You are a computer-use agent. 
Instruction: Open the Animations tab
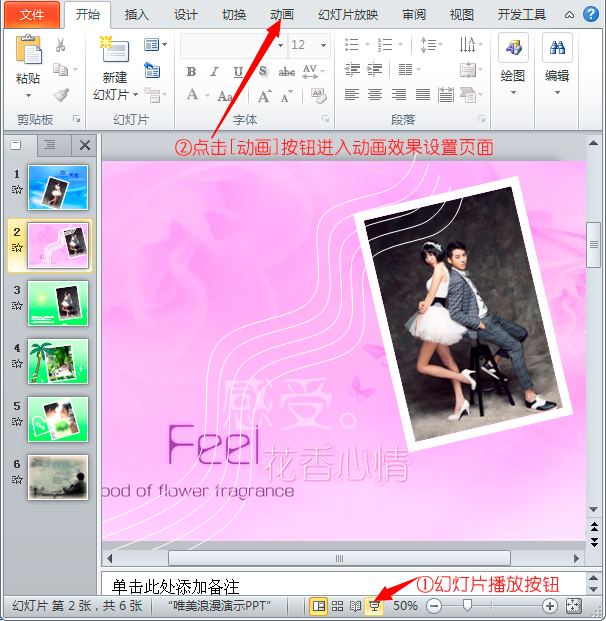click(282, 15)
